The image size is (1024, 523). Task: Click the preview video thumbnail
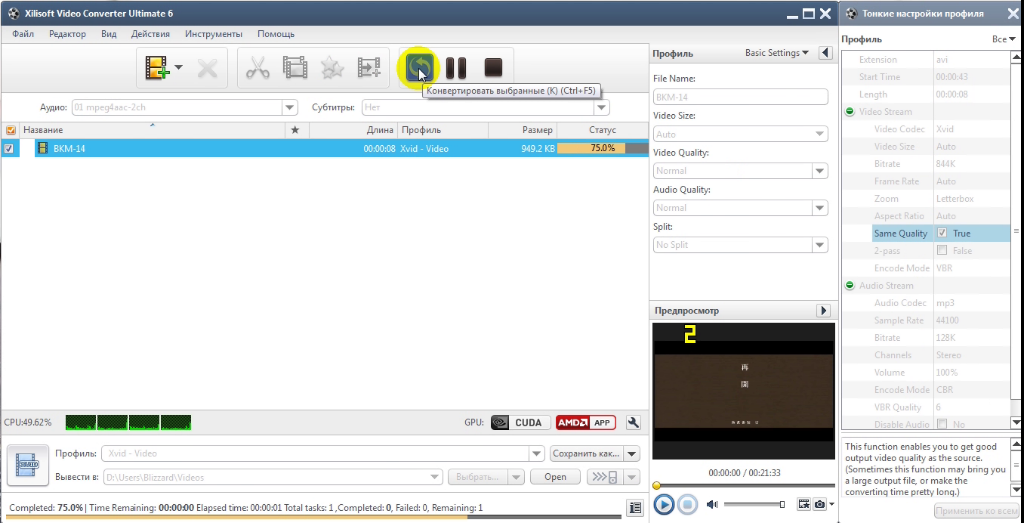pyautogui.click(x=743, y=390)
